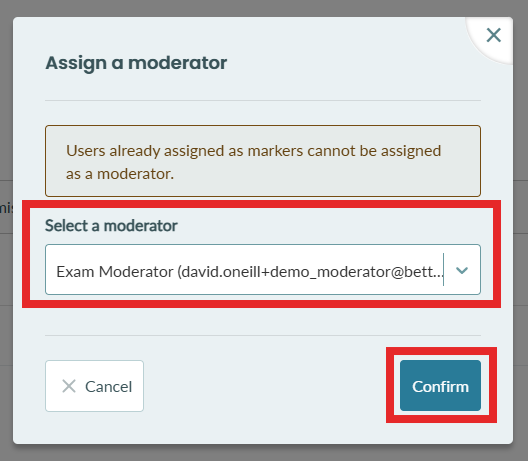Click the dimmed backdrop below the dialog
This screenshot has width=528, height=461.
[x=264, y=453]
